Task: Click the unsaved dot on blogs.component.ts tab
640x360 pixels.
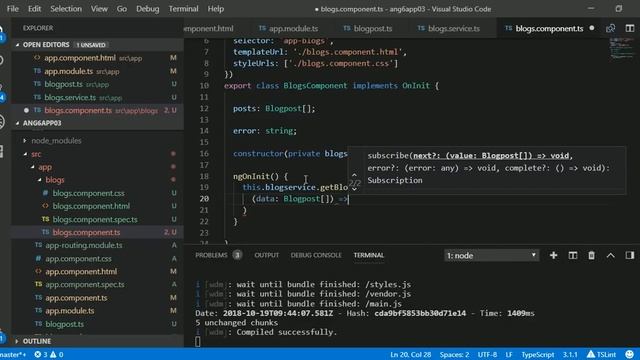Action: 592,28
